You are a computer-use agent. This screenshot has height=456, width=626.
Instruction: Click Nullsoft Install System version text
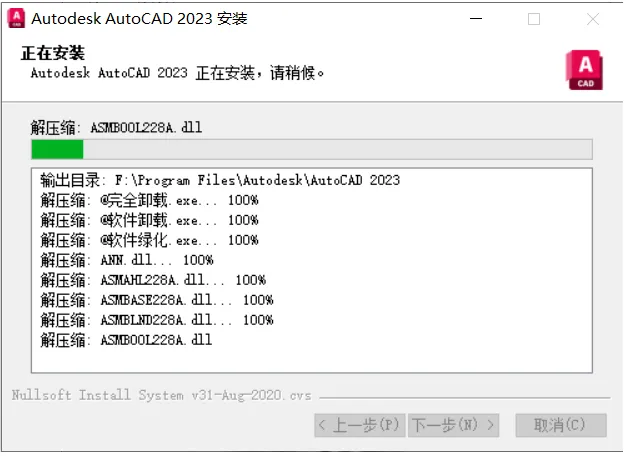pos(161,395)
